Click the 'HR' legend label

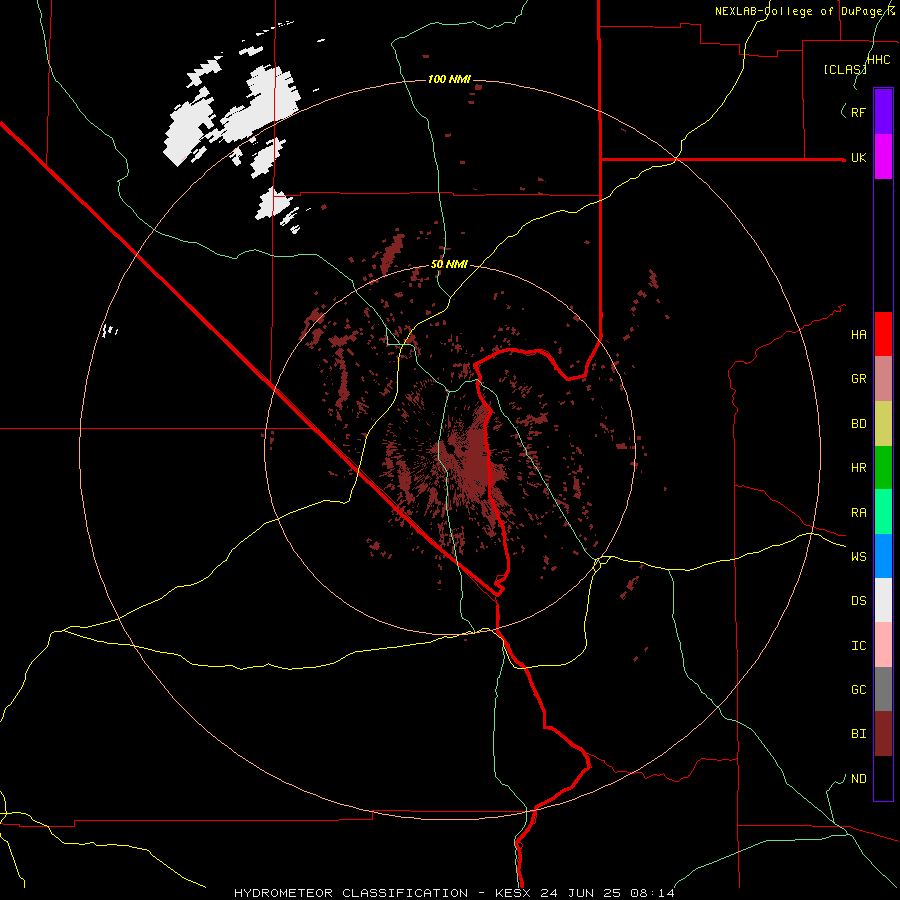click(858, 468)
